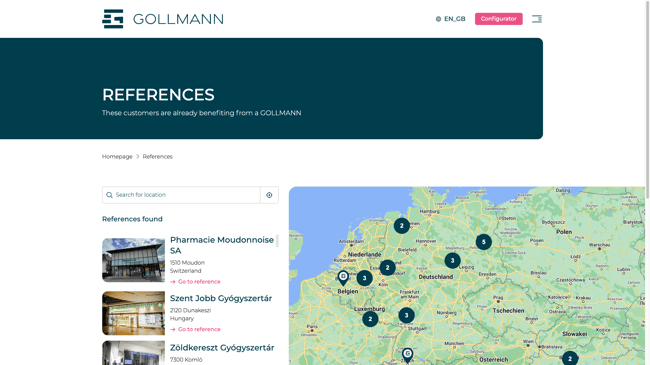Go to reference for Szent Jobb Gyógyszertár

(x=195, y=329)
